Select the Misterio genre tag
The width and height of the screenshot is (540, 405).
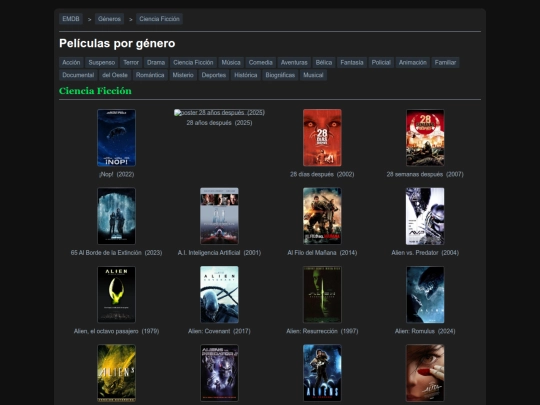pos(183,75)
